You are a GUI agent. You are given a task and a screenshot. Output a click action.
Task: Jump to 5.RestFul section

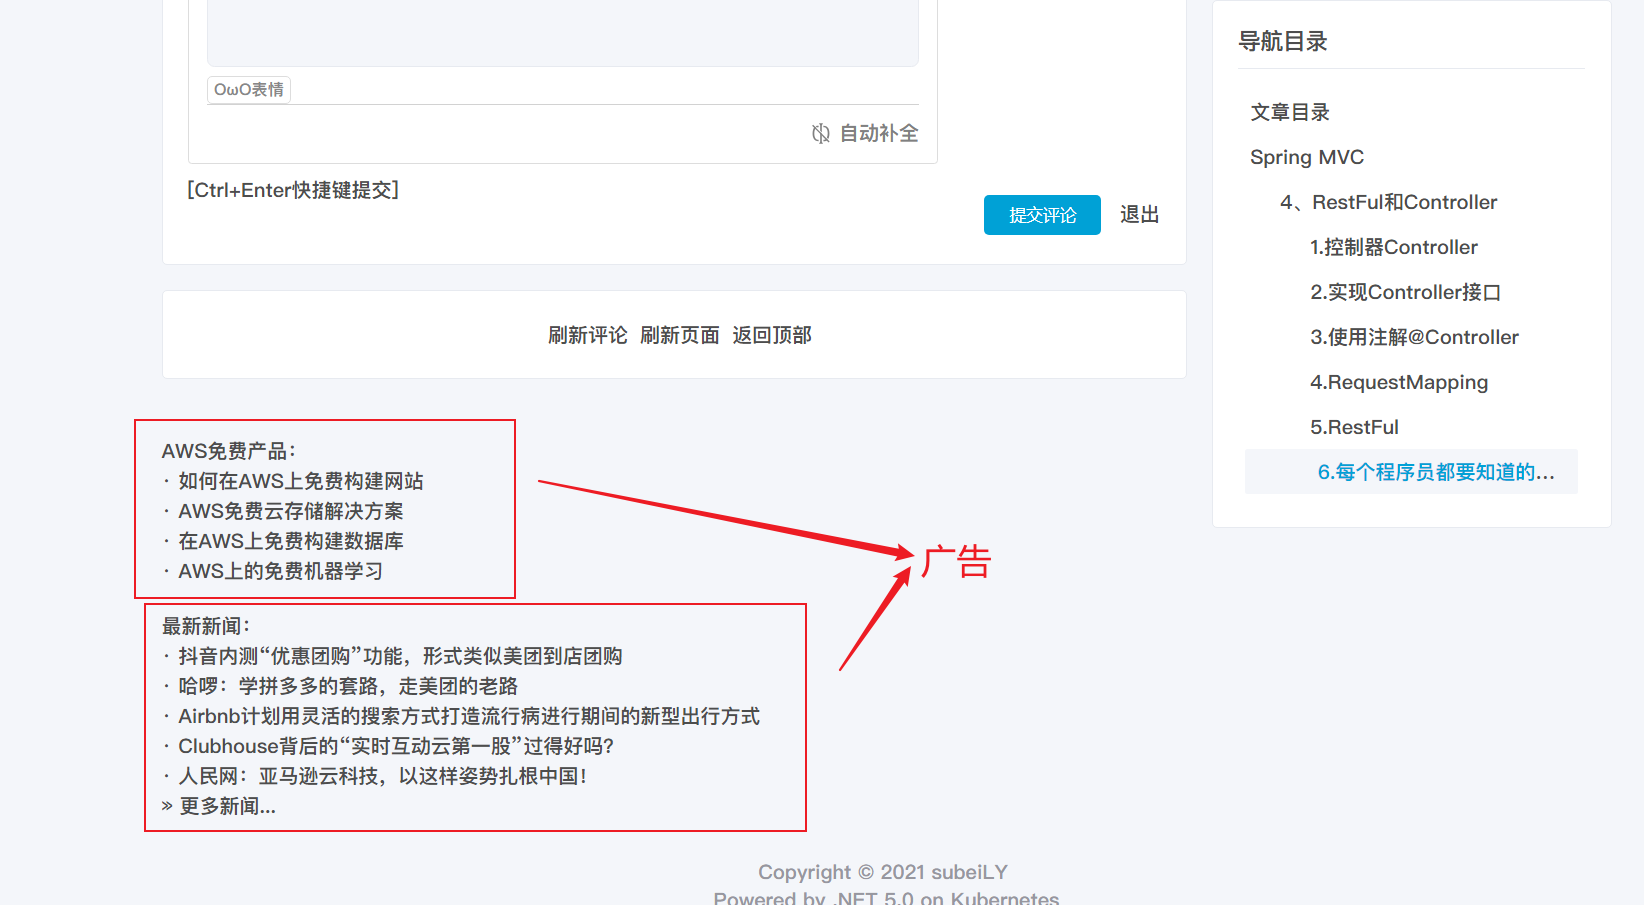[x=1355, y=427]
